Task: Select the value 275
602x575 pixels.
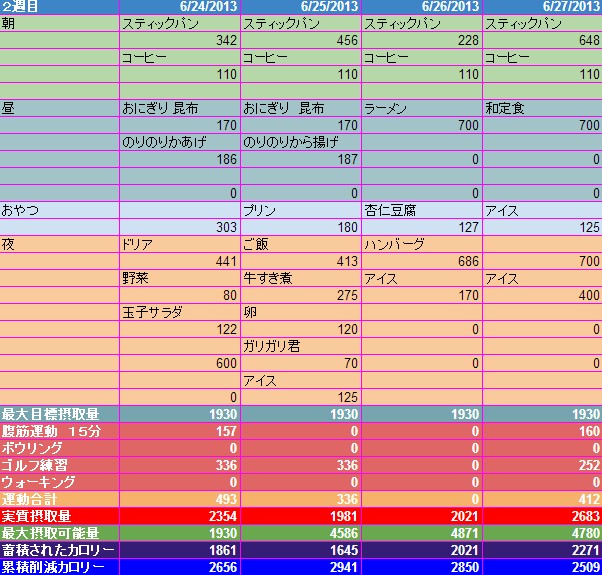Action: (x=301, y=295)
